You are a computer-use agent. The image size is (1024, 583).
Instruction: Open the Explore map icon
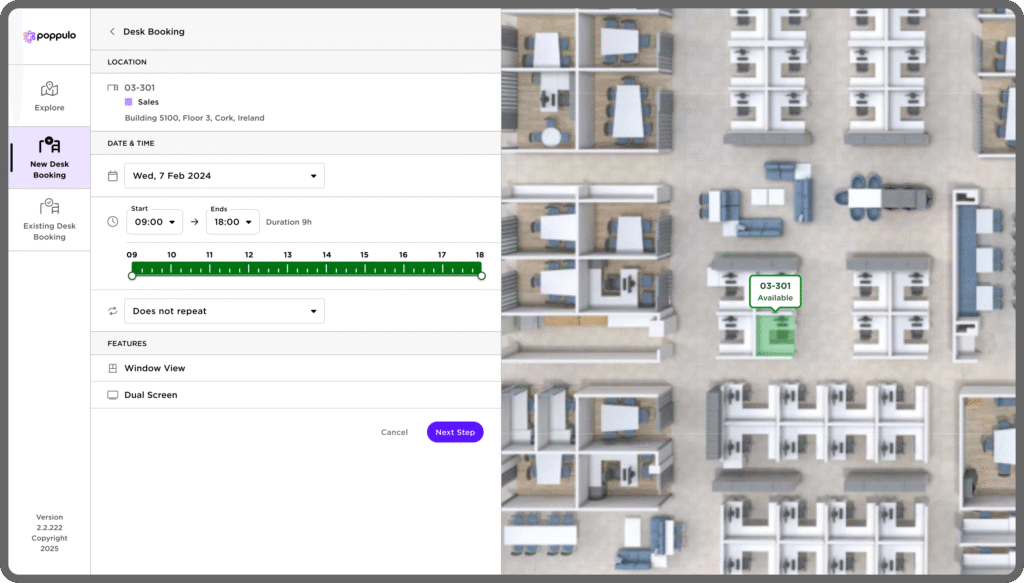[x=49, y=90]
